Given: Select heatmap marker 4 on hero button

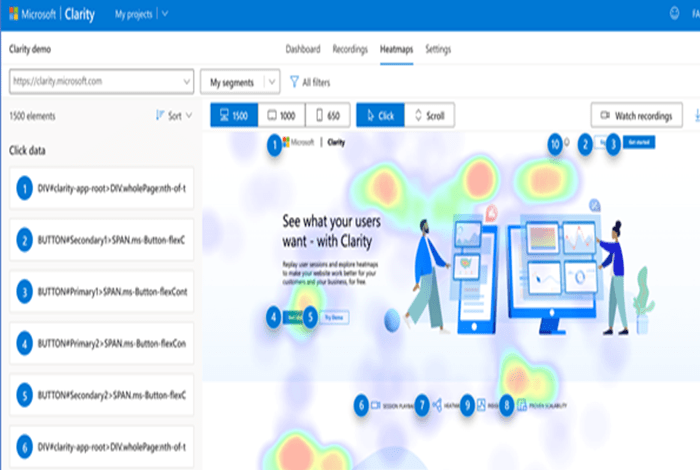Looking at the screenshot, I should (274, 317).
